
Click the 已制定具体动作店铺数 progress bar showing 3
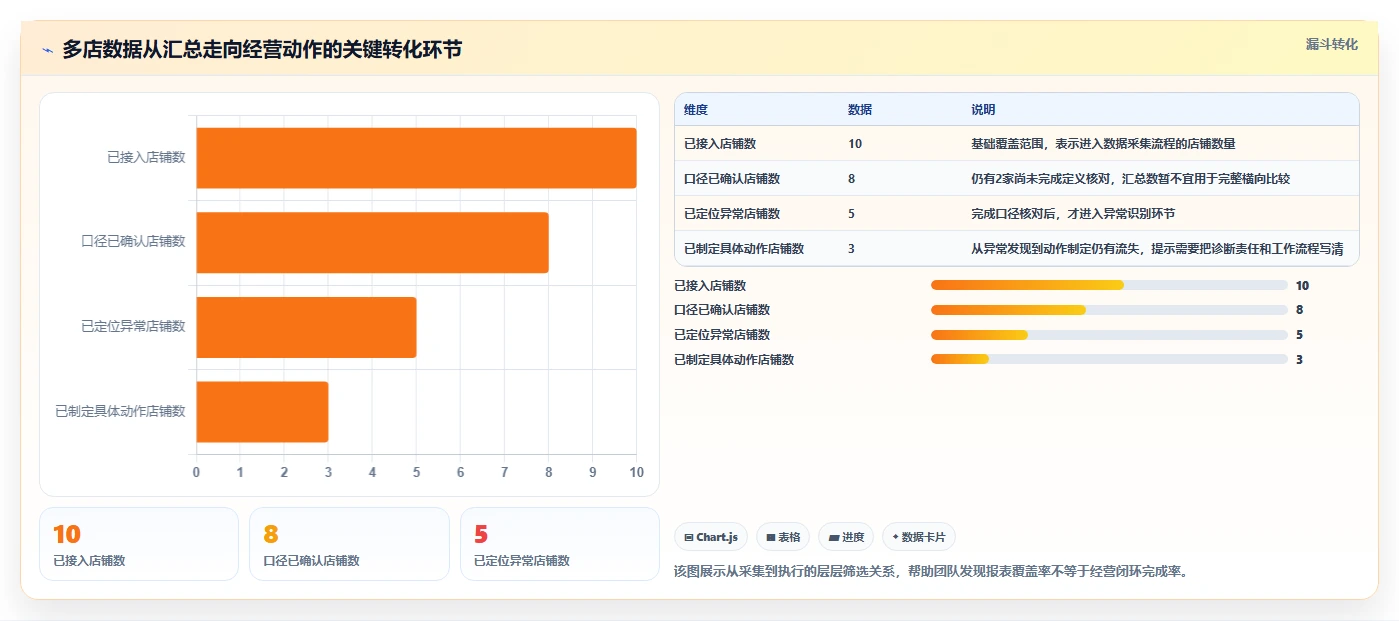1109,360
